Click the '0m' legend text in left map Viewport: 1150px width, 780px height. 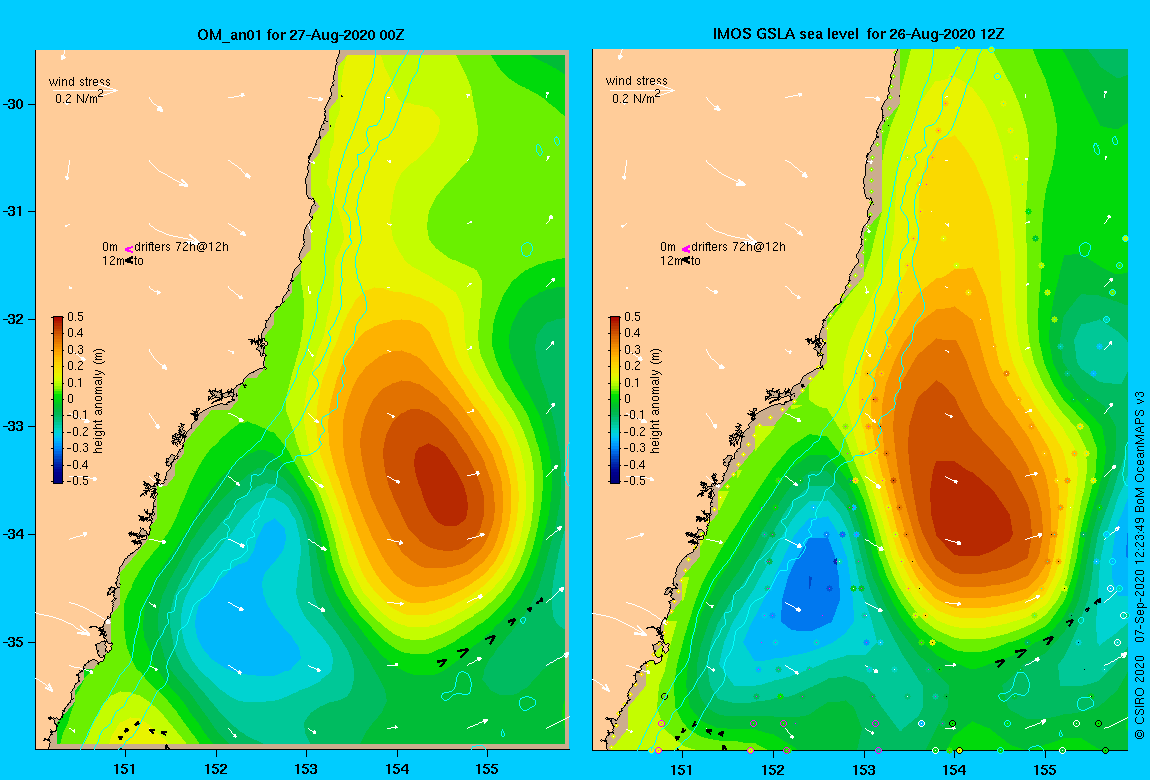coord(110,247)
